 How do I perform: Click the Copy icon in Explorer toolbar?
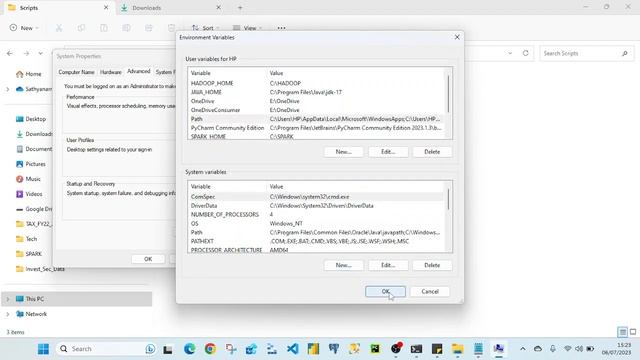point(81,28)
